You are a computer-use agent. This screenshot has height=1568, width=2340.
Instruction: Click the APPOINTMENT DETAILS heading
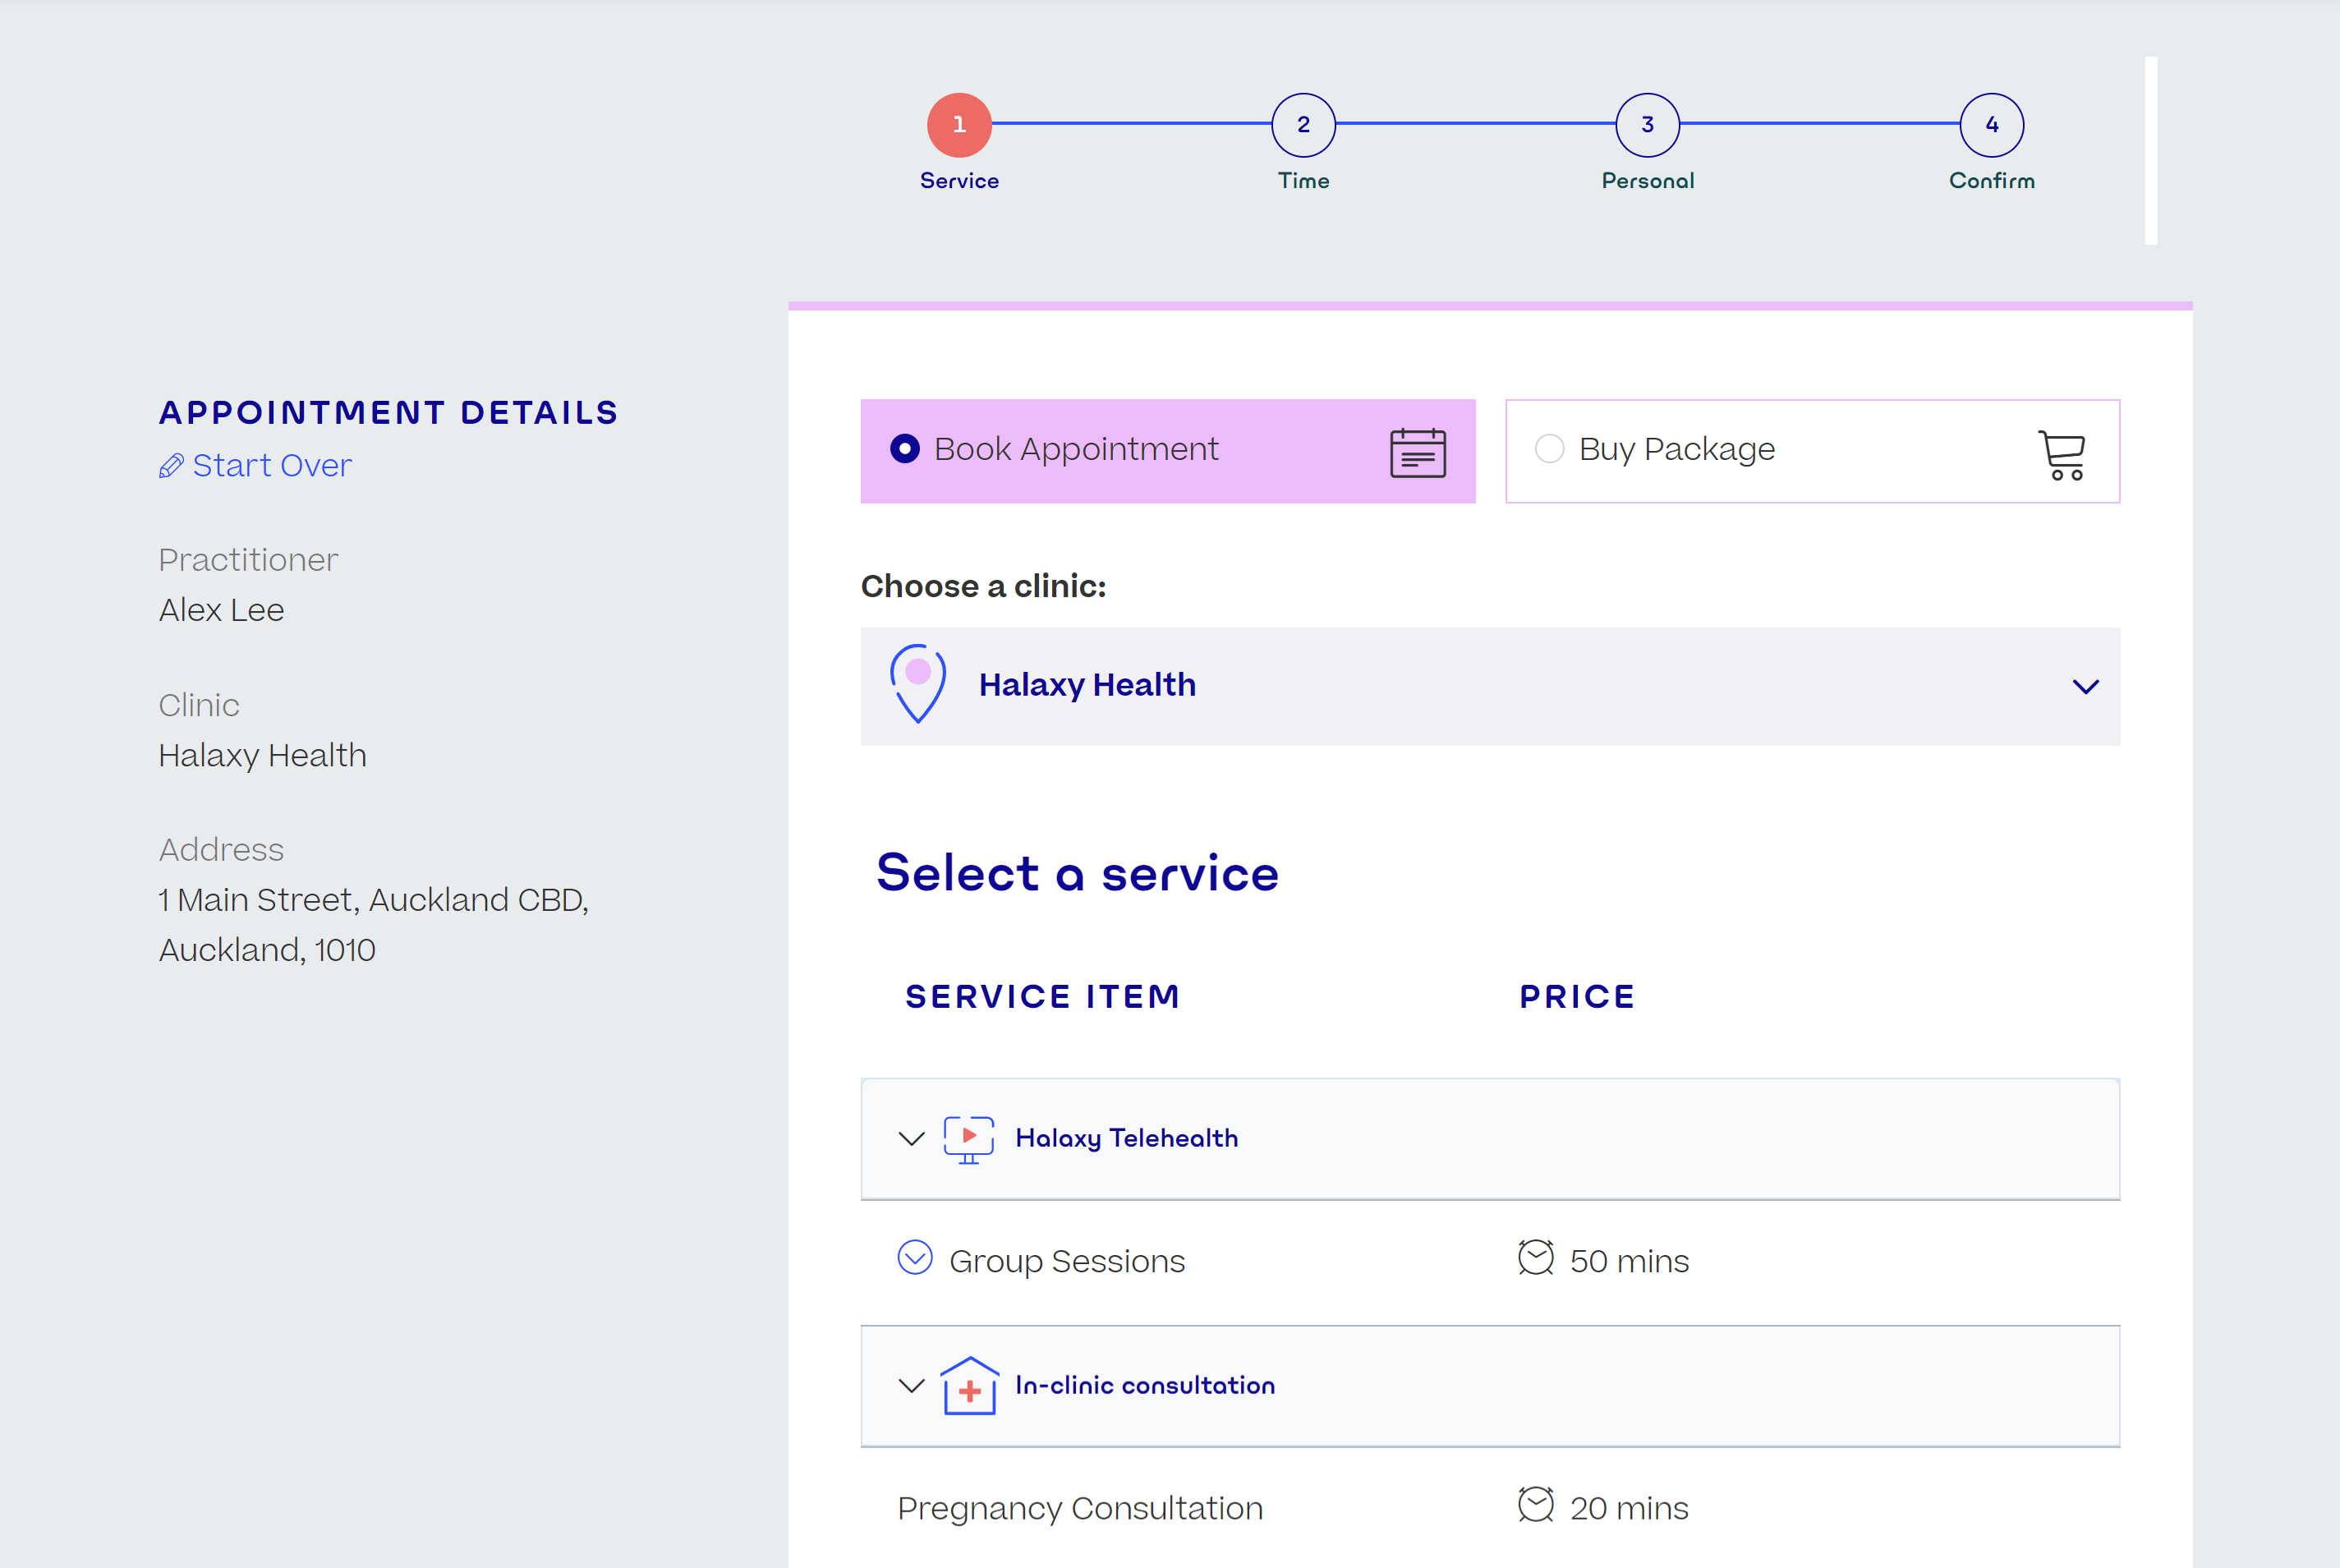tap(388, 412)
